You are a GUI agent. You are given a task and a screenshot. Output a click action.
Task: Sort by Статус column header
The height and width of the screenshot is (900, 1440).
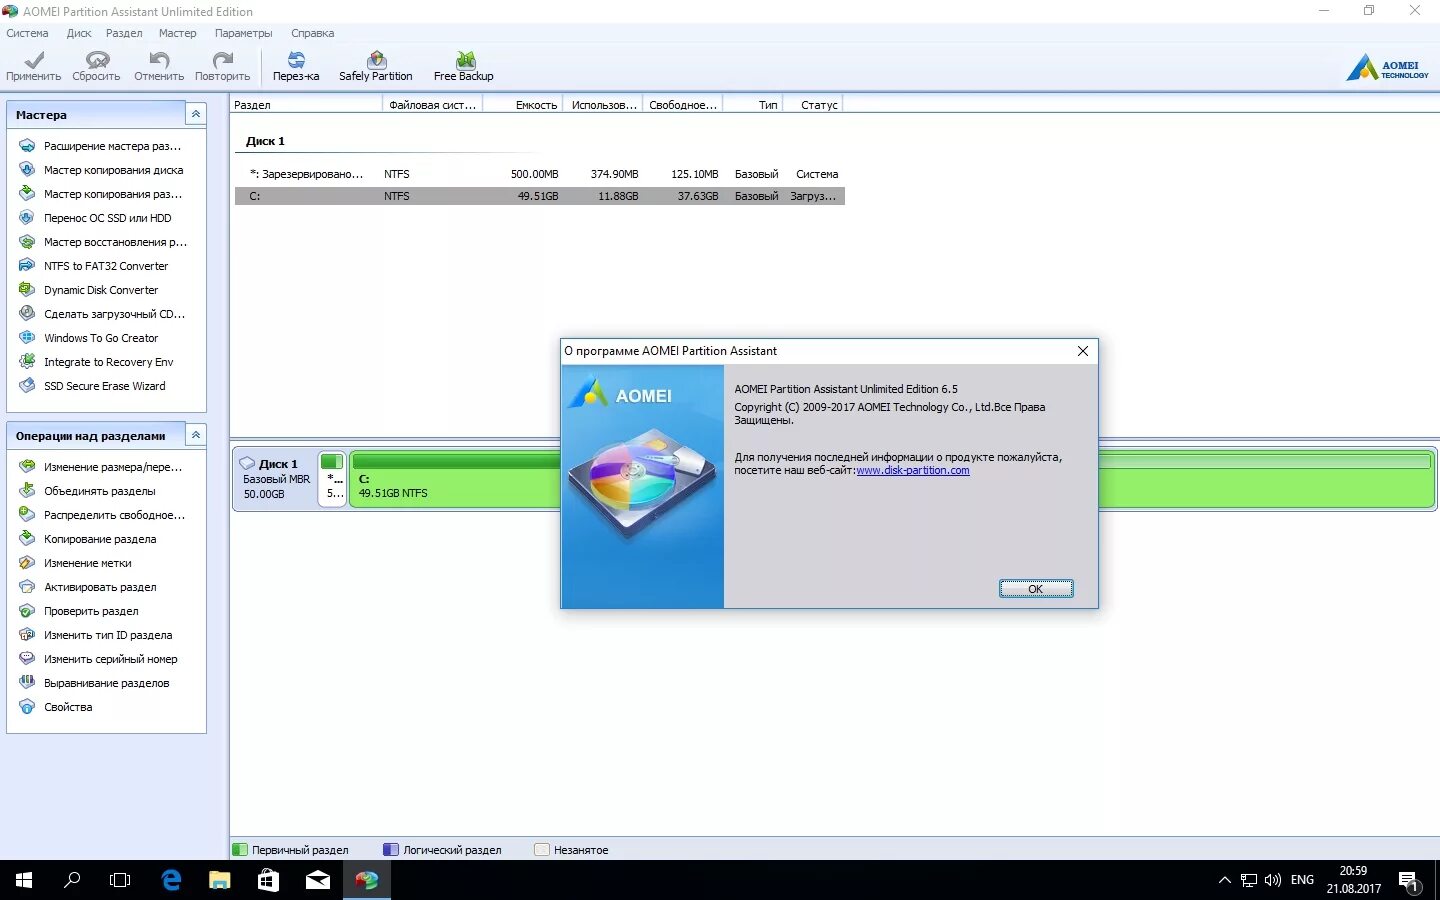pyautogui.click(x=813, y=105)
